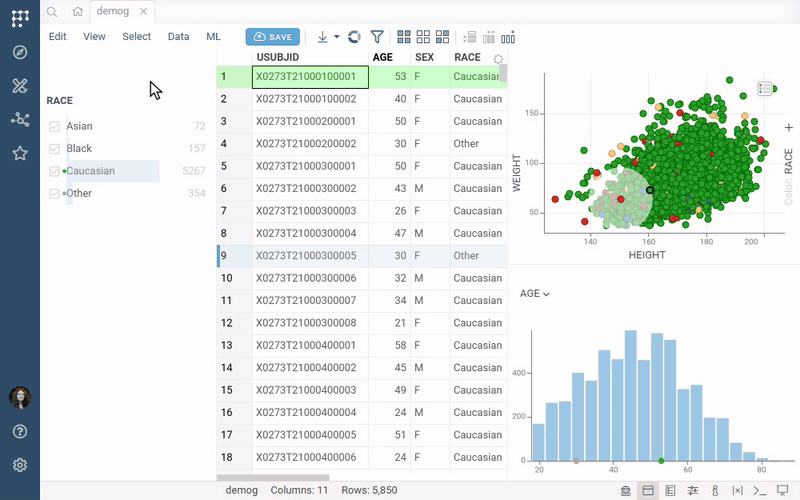Click the add columns icon in toolbar
Screen dimensions: 800x500
coord(489,37)
